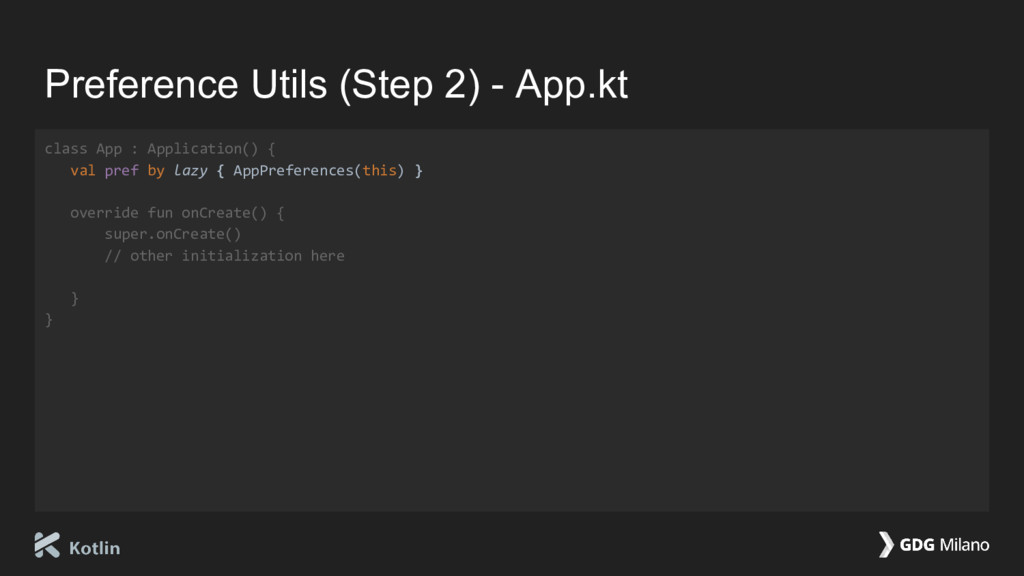Click the override fun onCreate line
The height and width of the screenshot is (576, 1024).
point(177,213)
